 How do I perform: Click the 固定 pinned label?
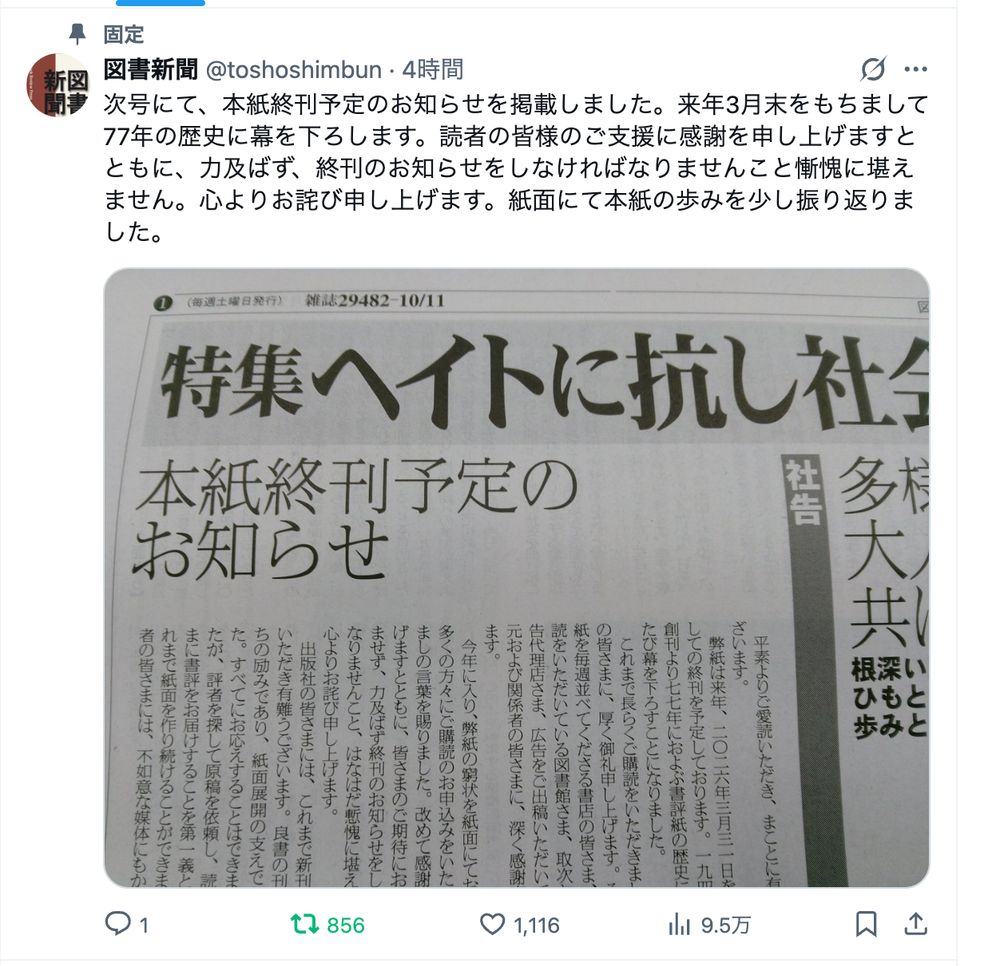(x=124, y=34)
